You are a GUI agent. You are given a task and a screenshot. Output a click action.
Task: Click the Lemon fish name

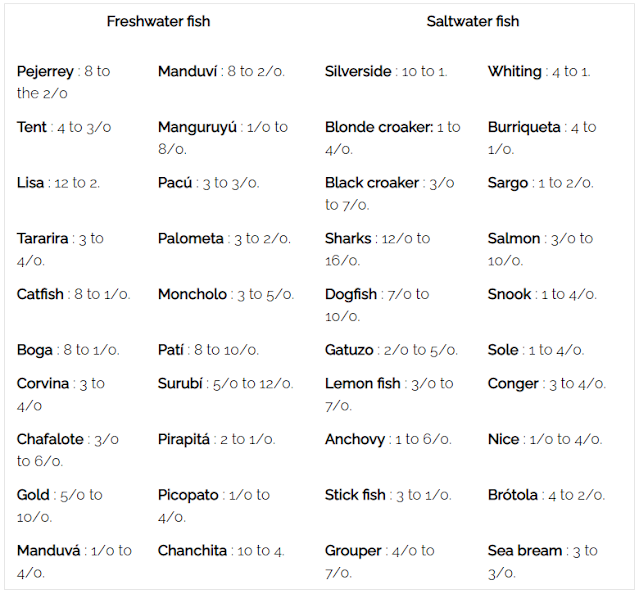coord(363,383)
